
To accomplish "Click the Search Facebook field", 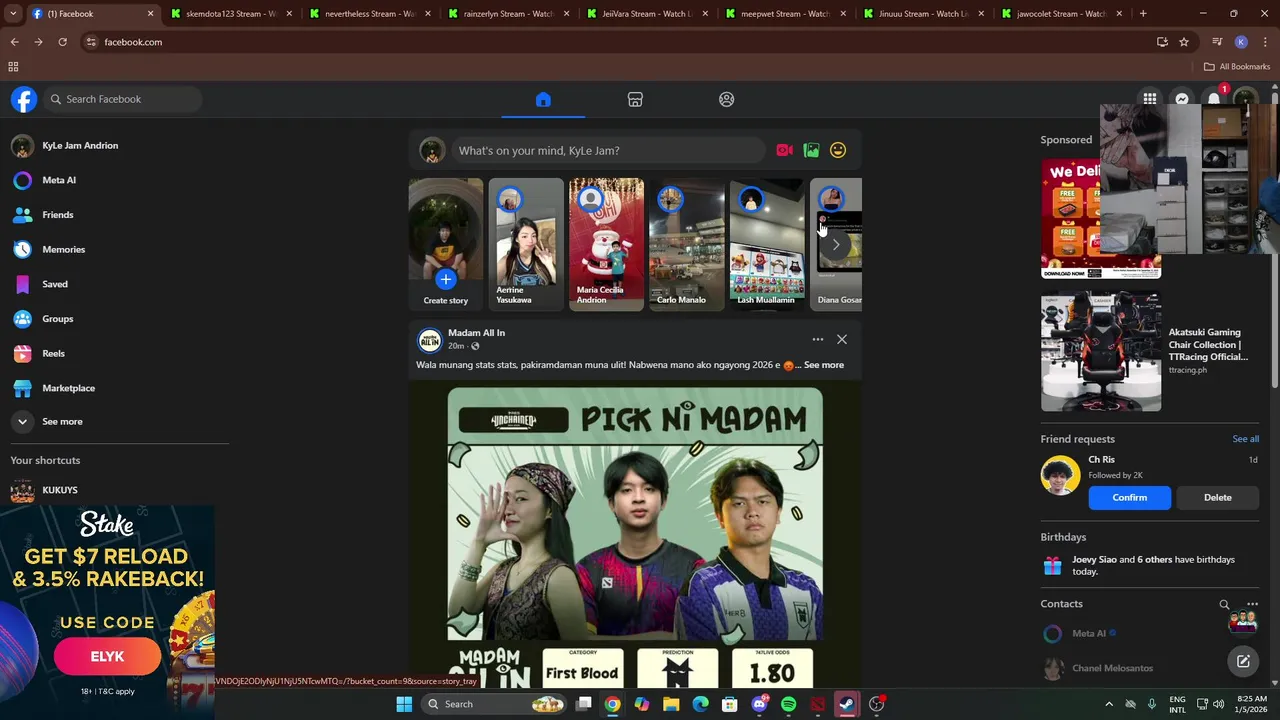I will coord(123,99).
